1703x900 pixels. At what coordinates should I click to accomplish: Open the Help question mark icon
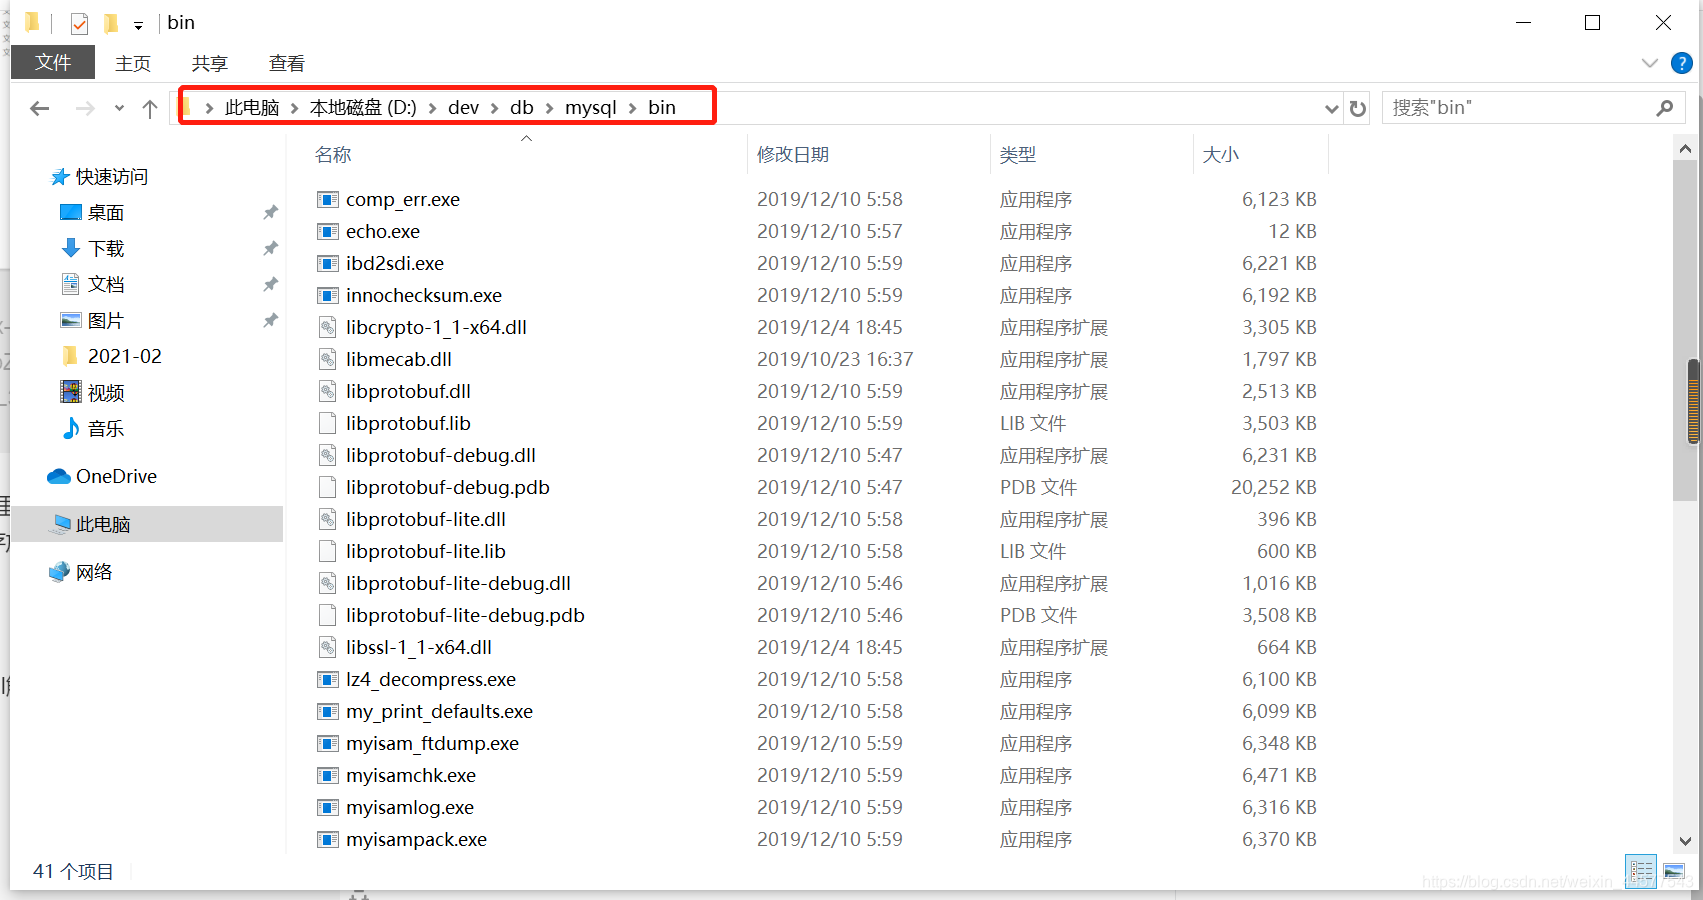click(1682, 63)
